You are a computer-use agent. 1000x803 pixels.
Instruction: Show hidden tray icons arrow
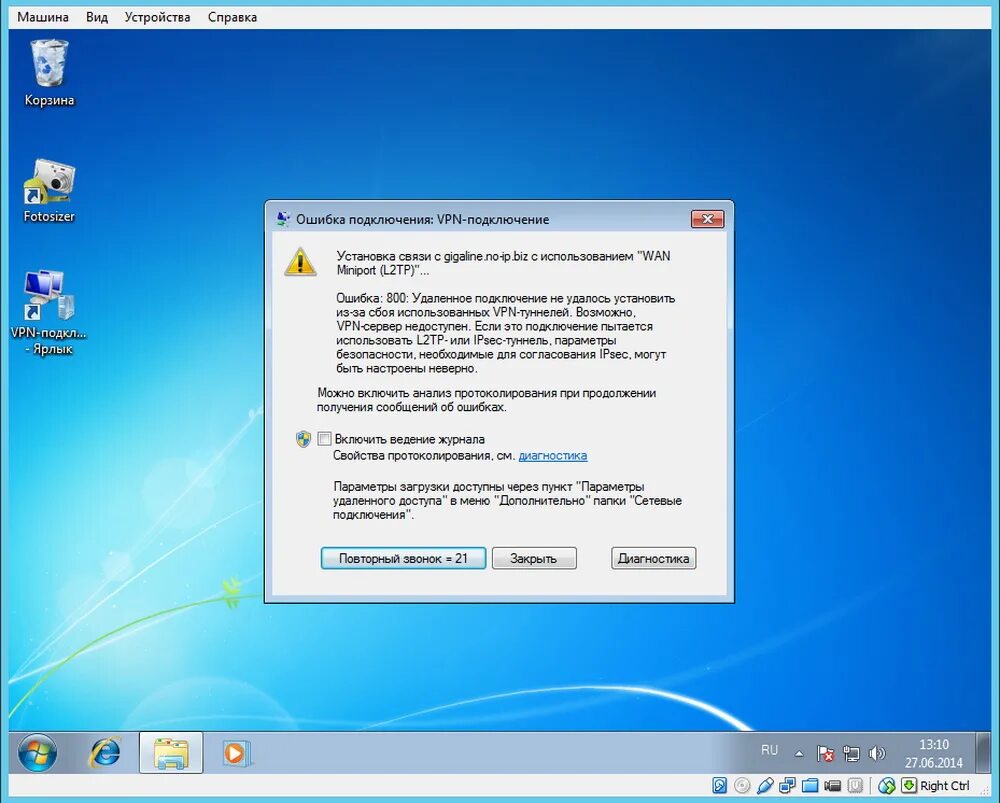tap(799, 754)
